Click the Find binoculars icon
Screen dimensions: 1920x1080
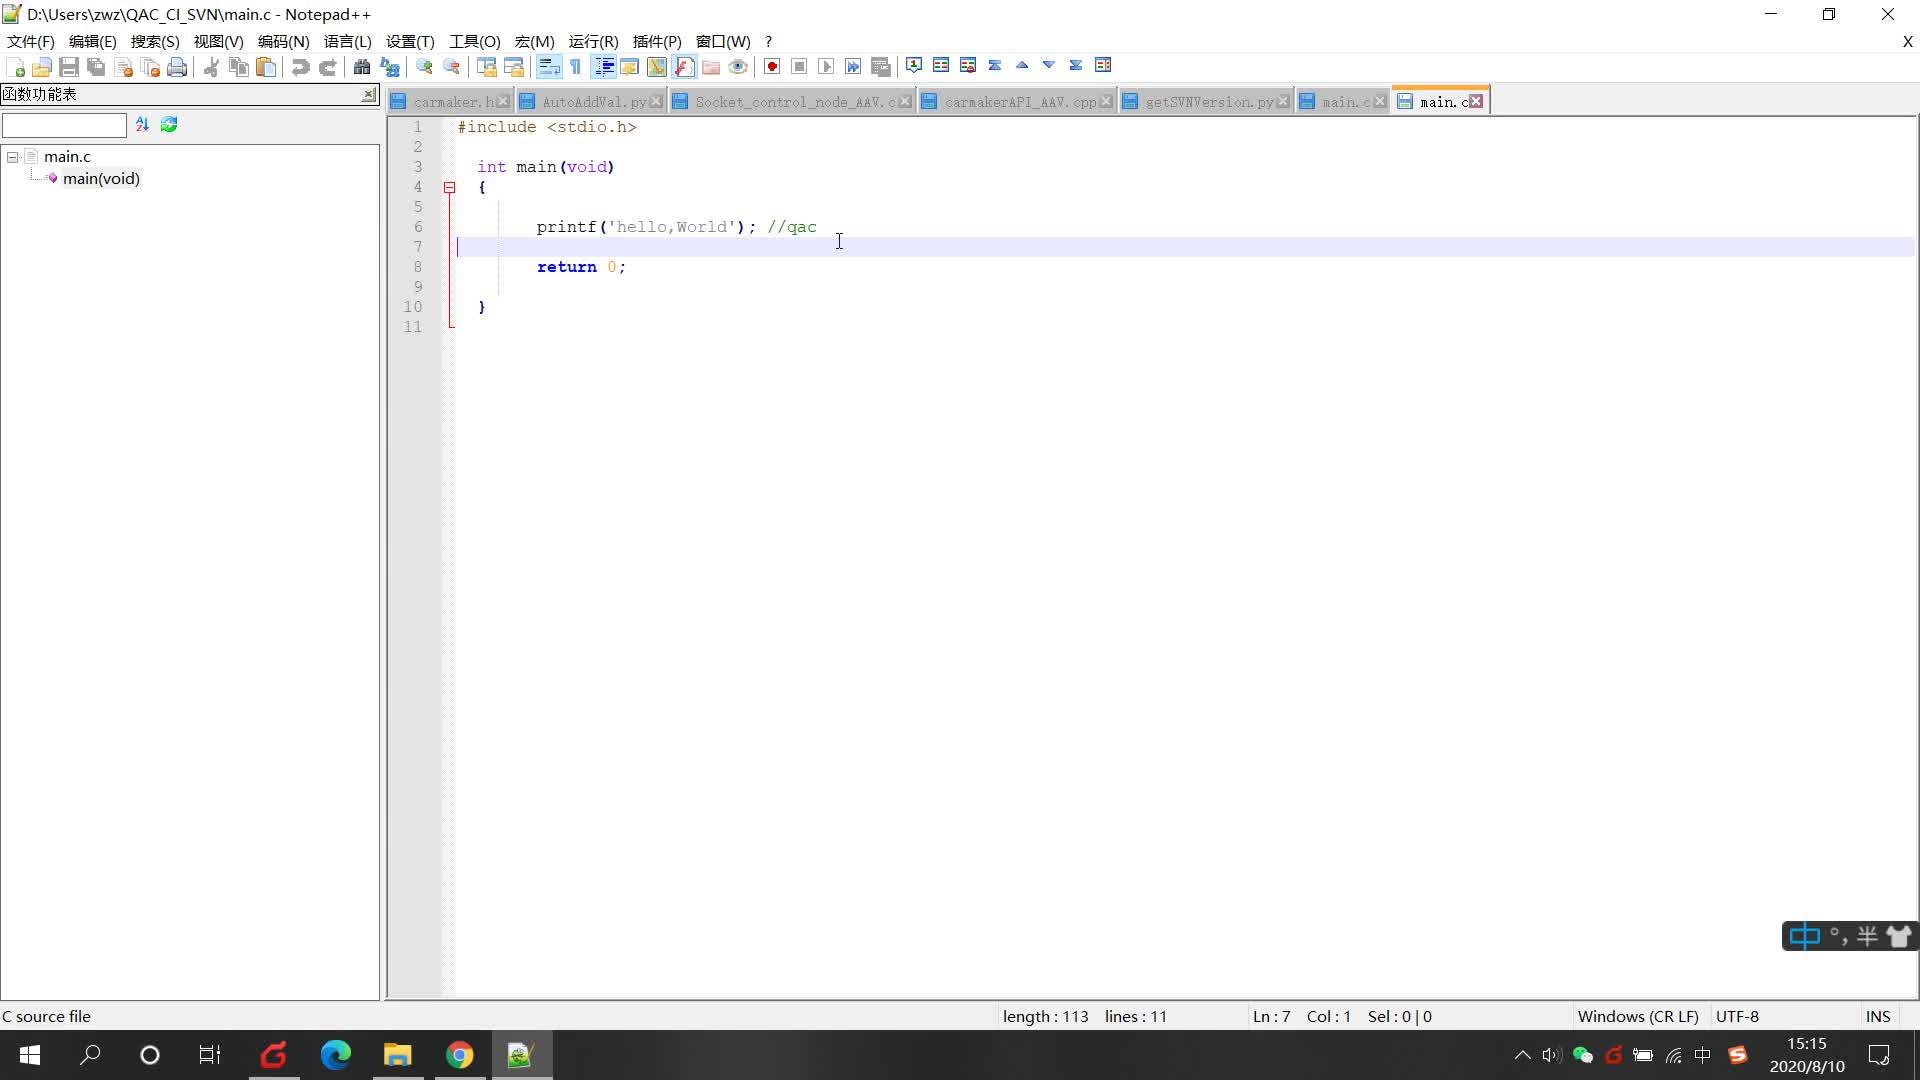tap(362, 67)
